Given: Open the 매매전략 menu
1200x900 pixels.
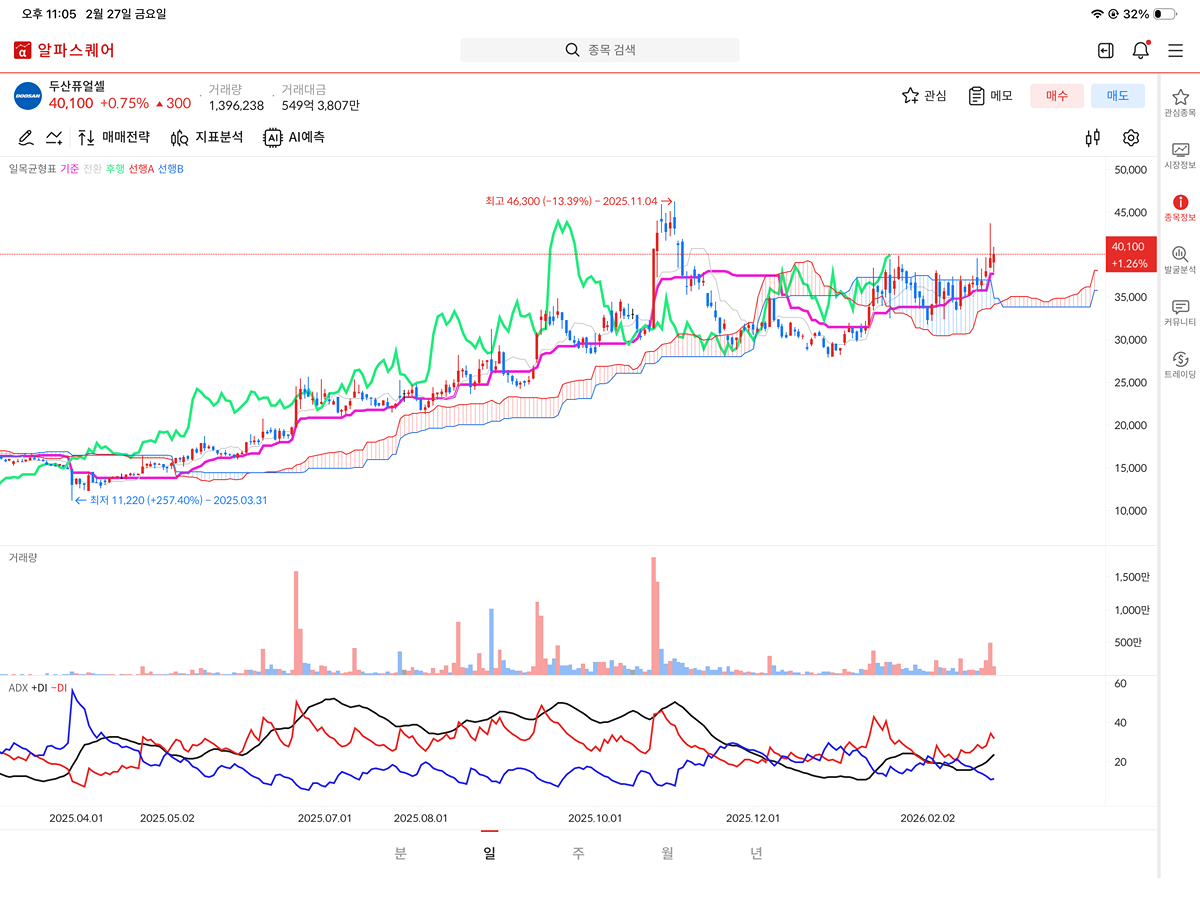Looking at the screenshot, I should pyautogui.click(x=114, y=138).
